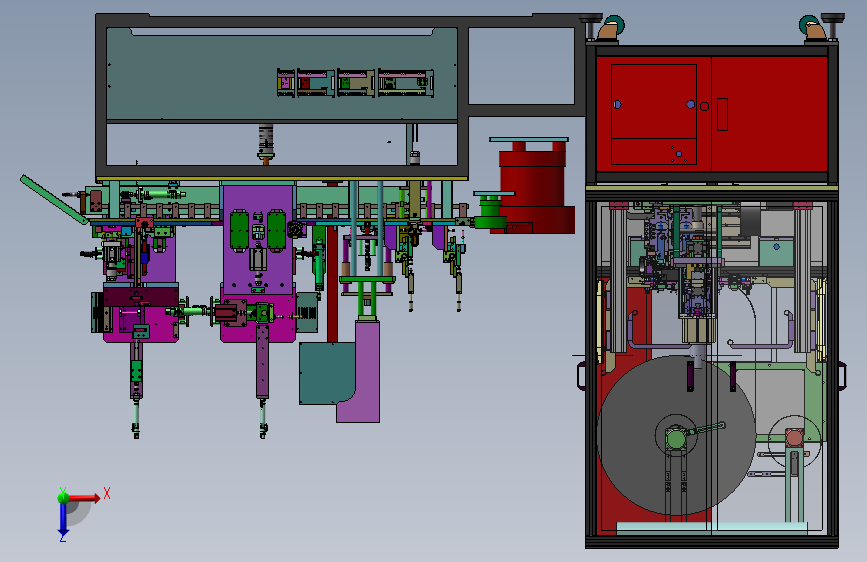The height and width of the screenshot is (562, 867).
Task: Select the rectangular handle on the right red door
Action: click(722, 115)
